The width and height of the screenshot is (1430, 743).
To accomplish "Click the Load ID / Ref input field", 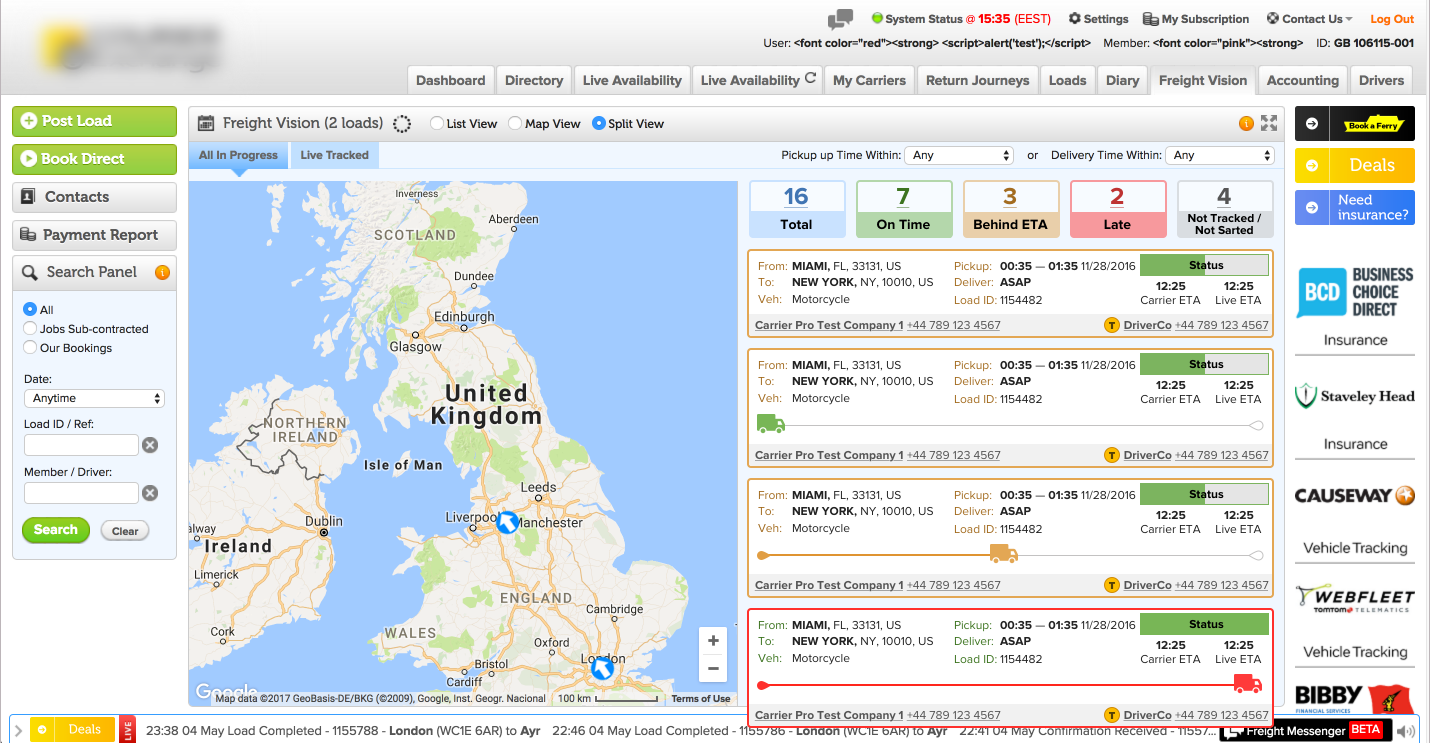I will click(81, 445).
